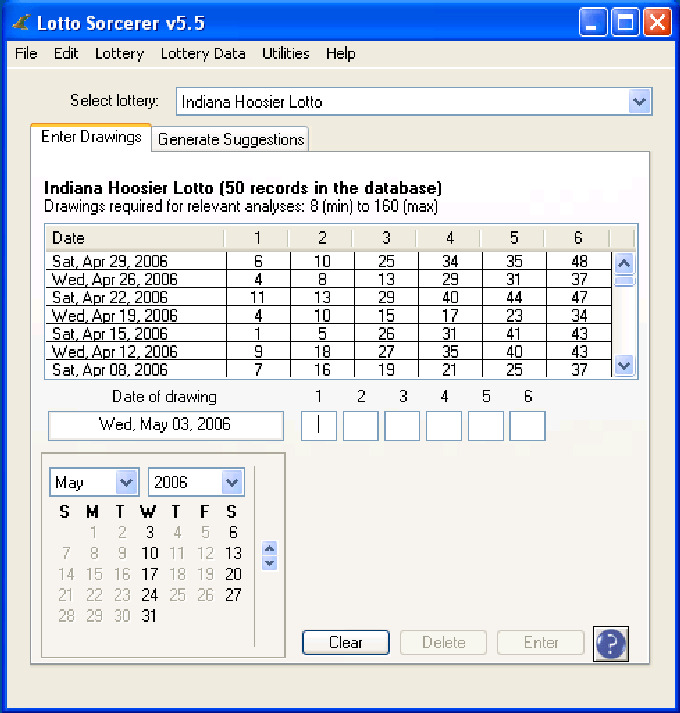Click the Date column header
This screenshot has height=713, width=680.
135,238
